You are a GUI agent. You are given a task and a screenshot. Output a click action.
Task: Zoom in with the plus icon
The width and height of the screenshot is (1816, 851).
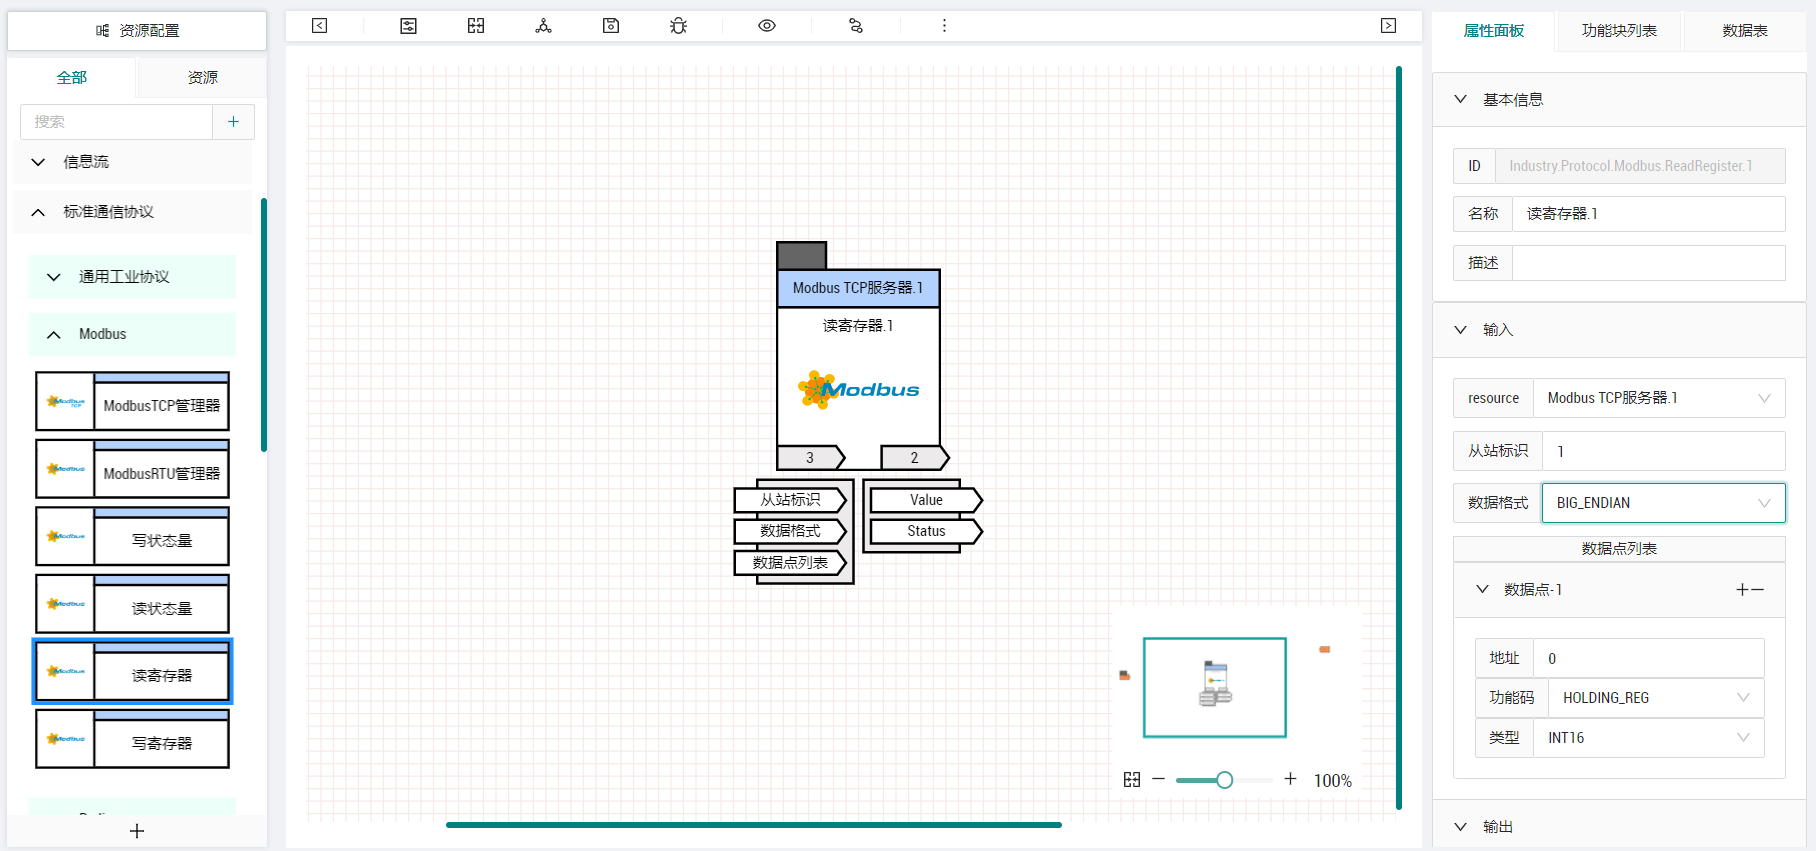(1290, 779)
